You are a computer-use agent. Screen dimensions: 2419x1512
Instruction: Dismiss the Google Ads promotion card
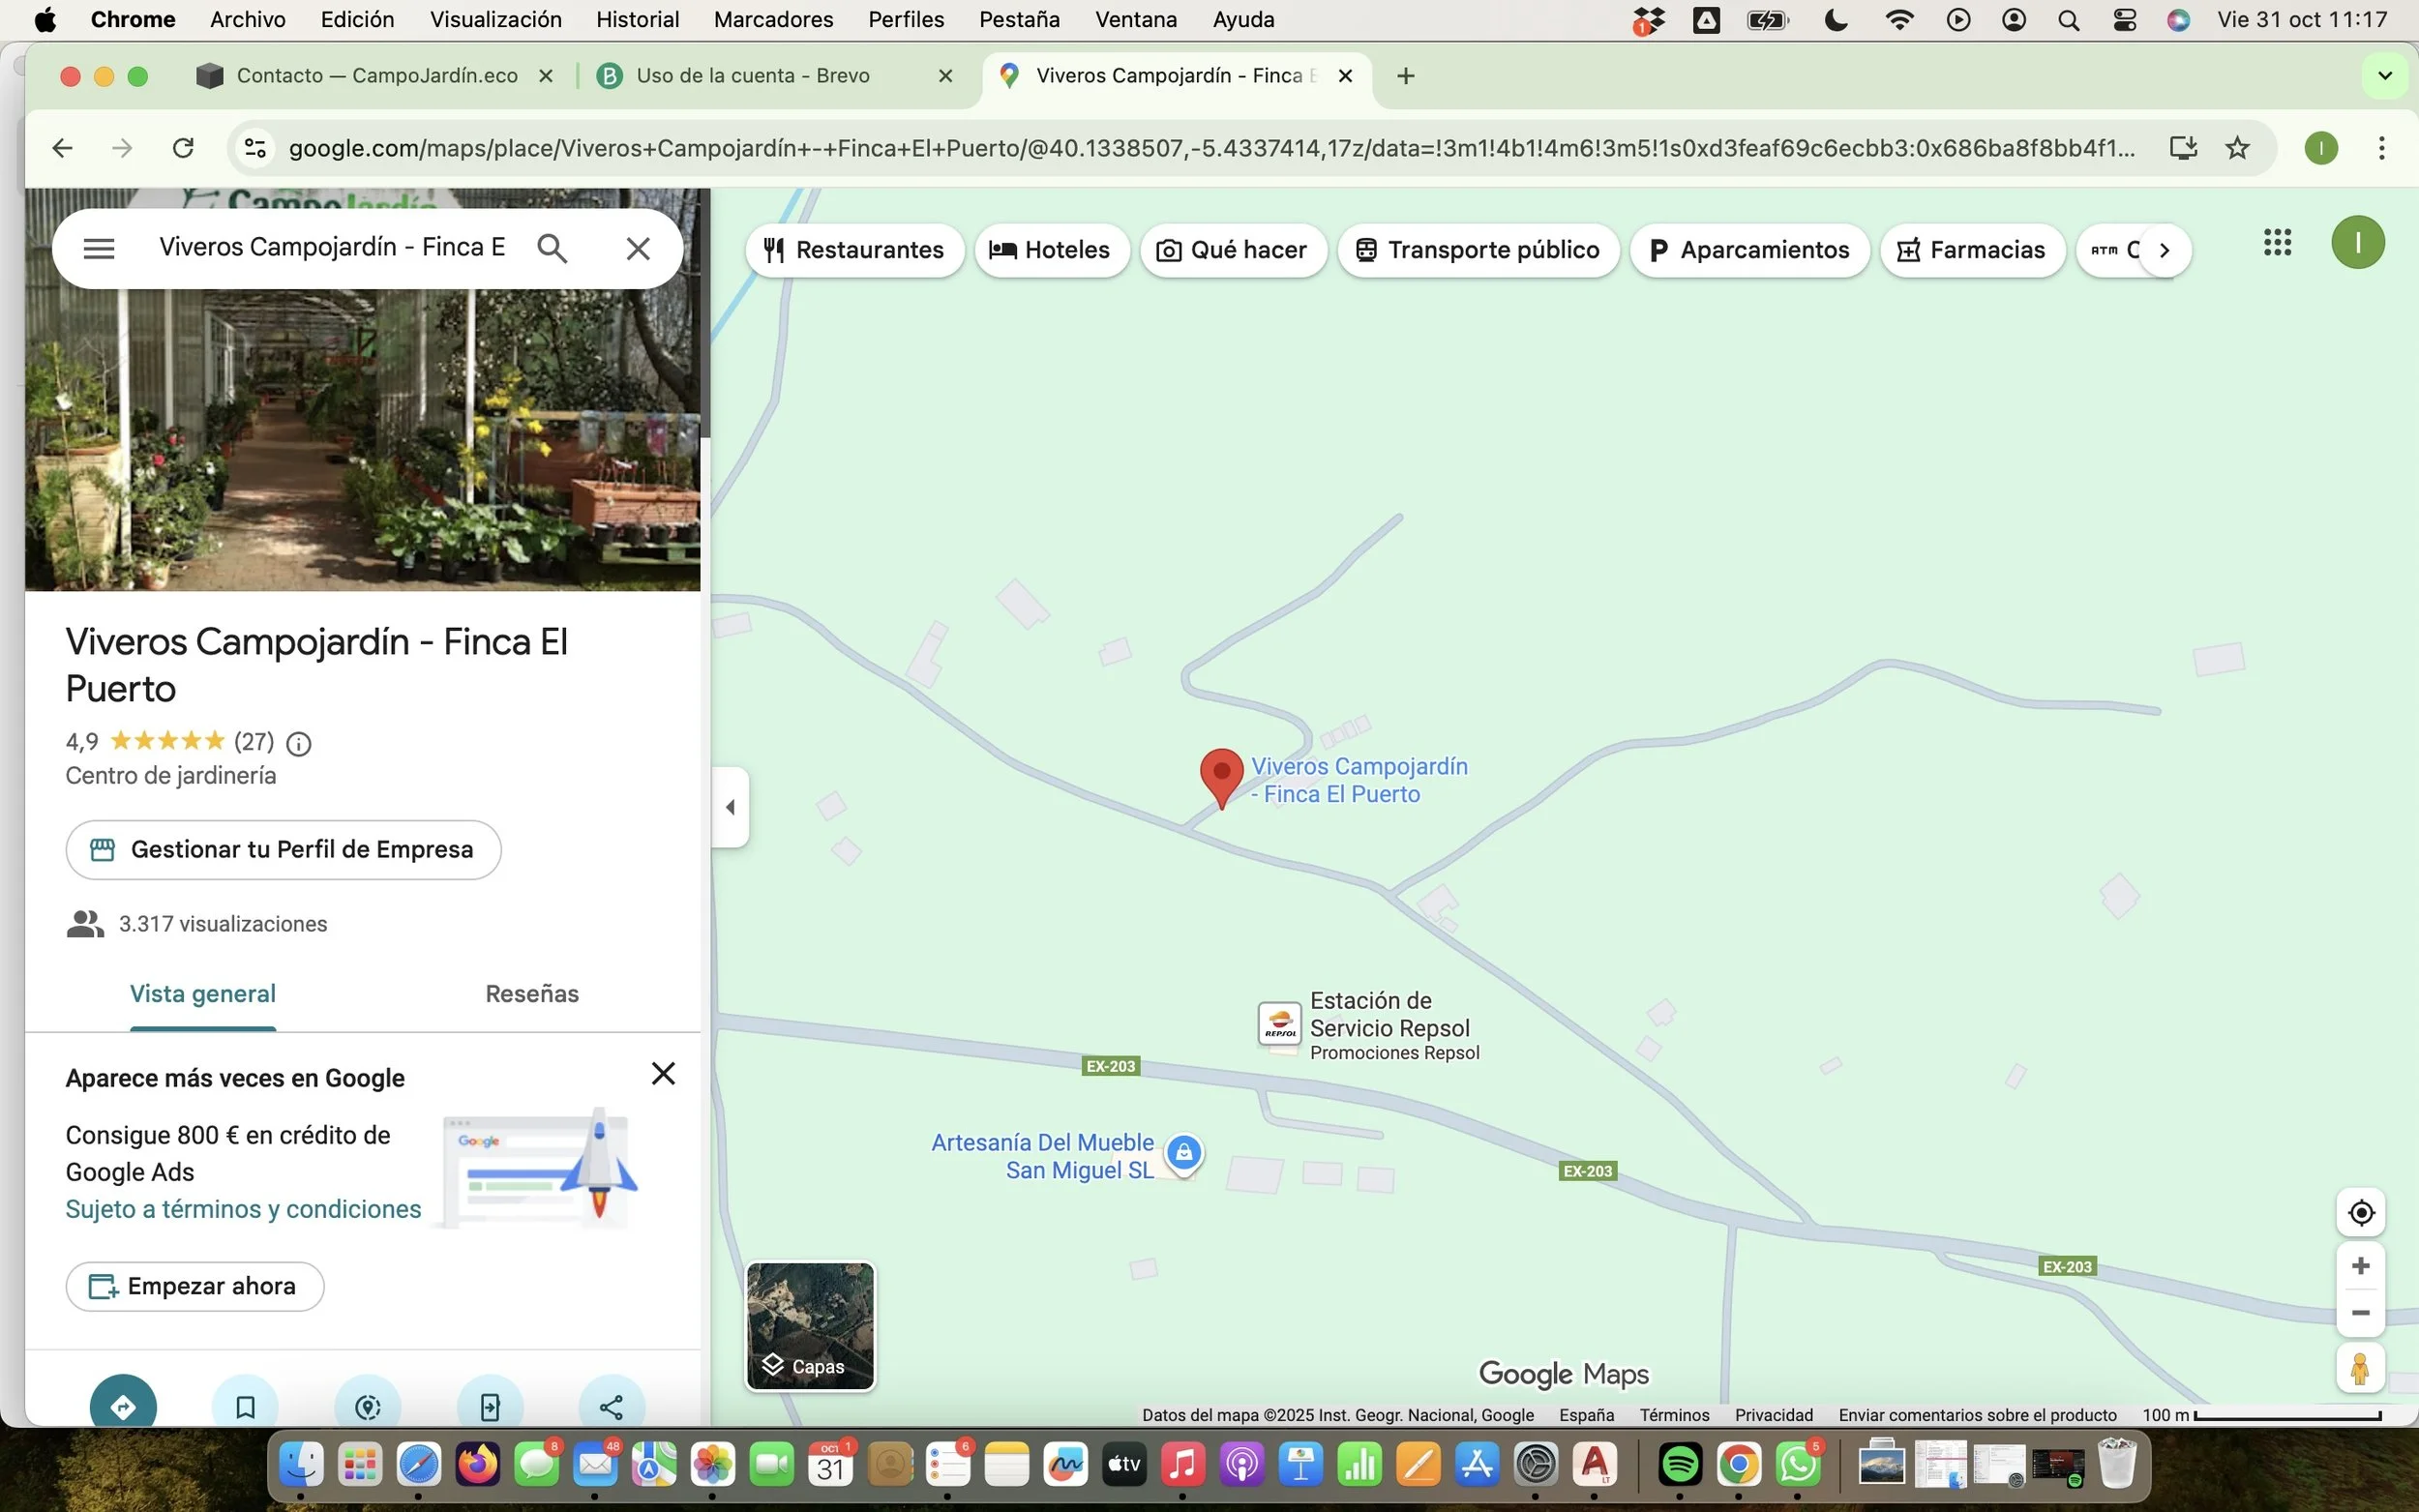[663, 1073]
